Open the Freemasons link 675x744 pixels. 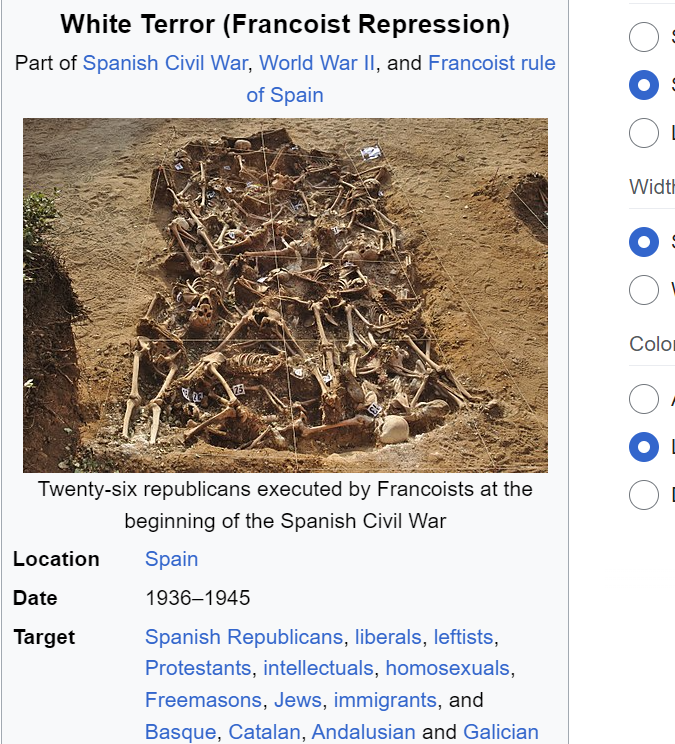pyautogui.click(x=203, y=700)
